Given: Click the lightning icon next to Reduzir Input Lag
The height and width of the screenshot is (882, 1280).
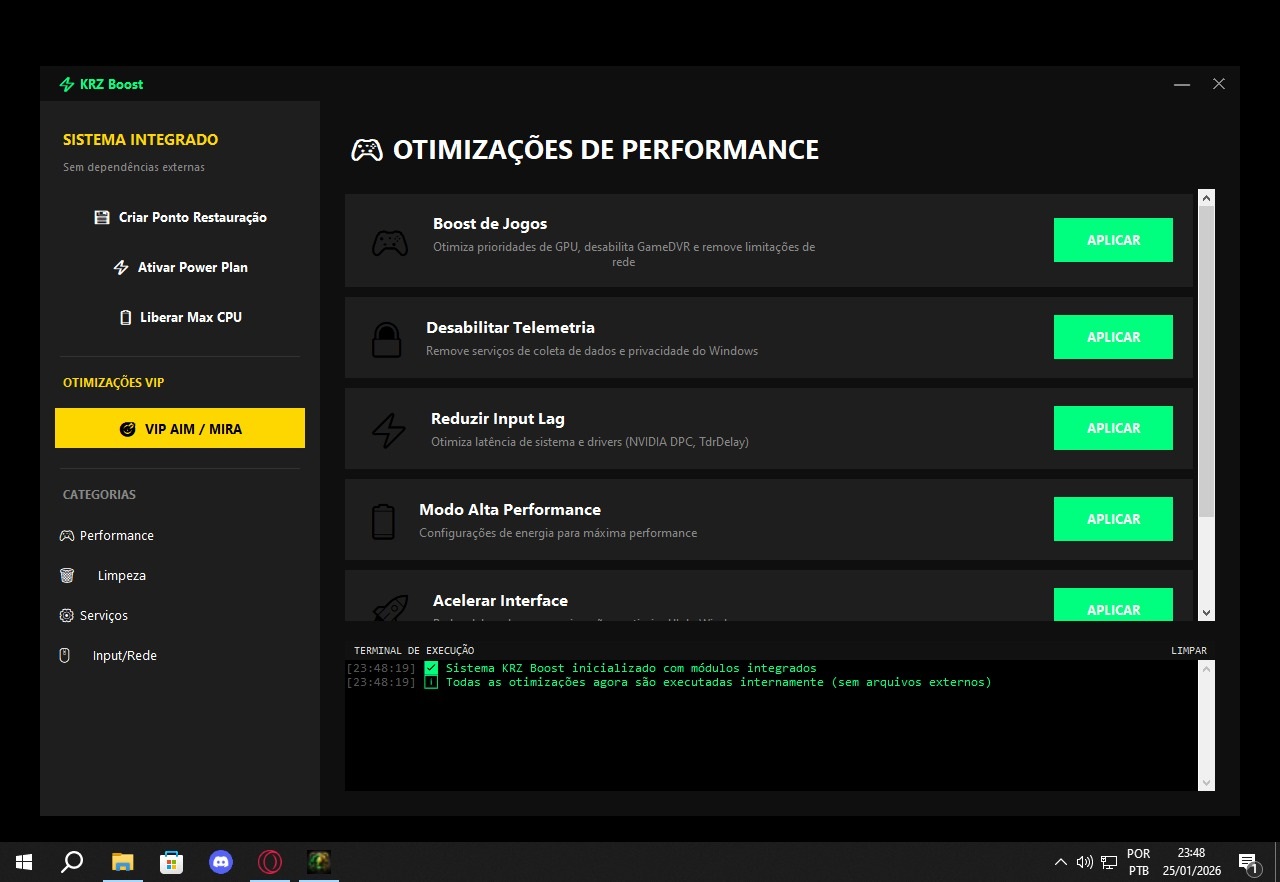Looking at the screenshot, I should click(388, 428).
